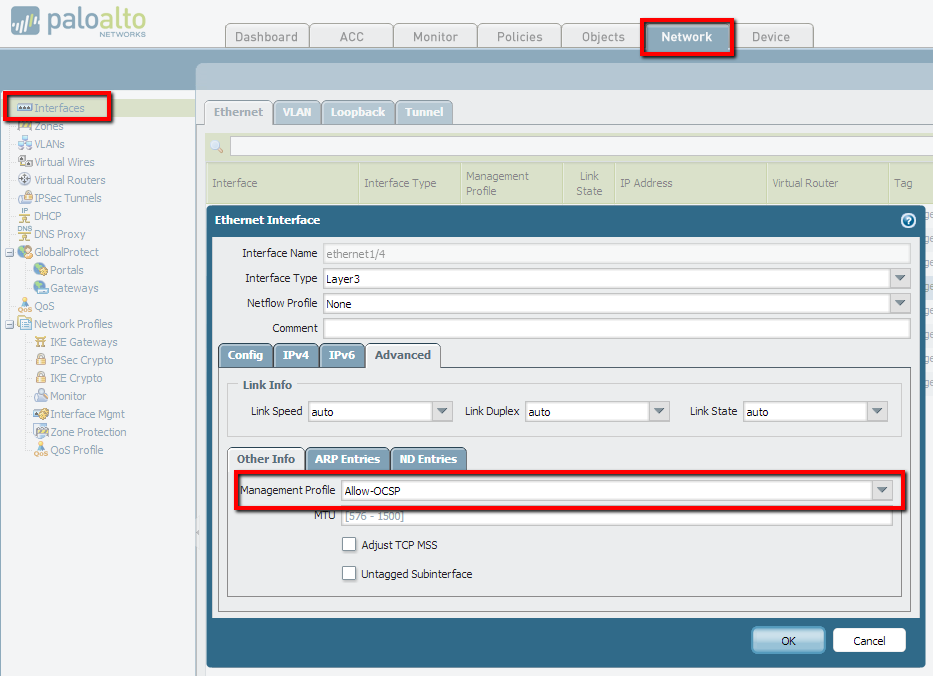The height and width of the screenshot is (676, 933).
Task: Switch to the Monitor top tab
Action: click(x=436, y=36)
